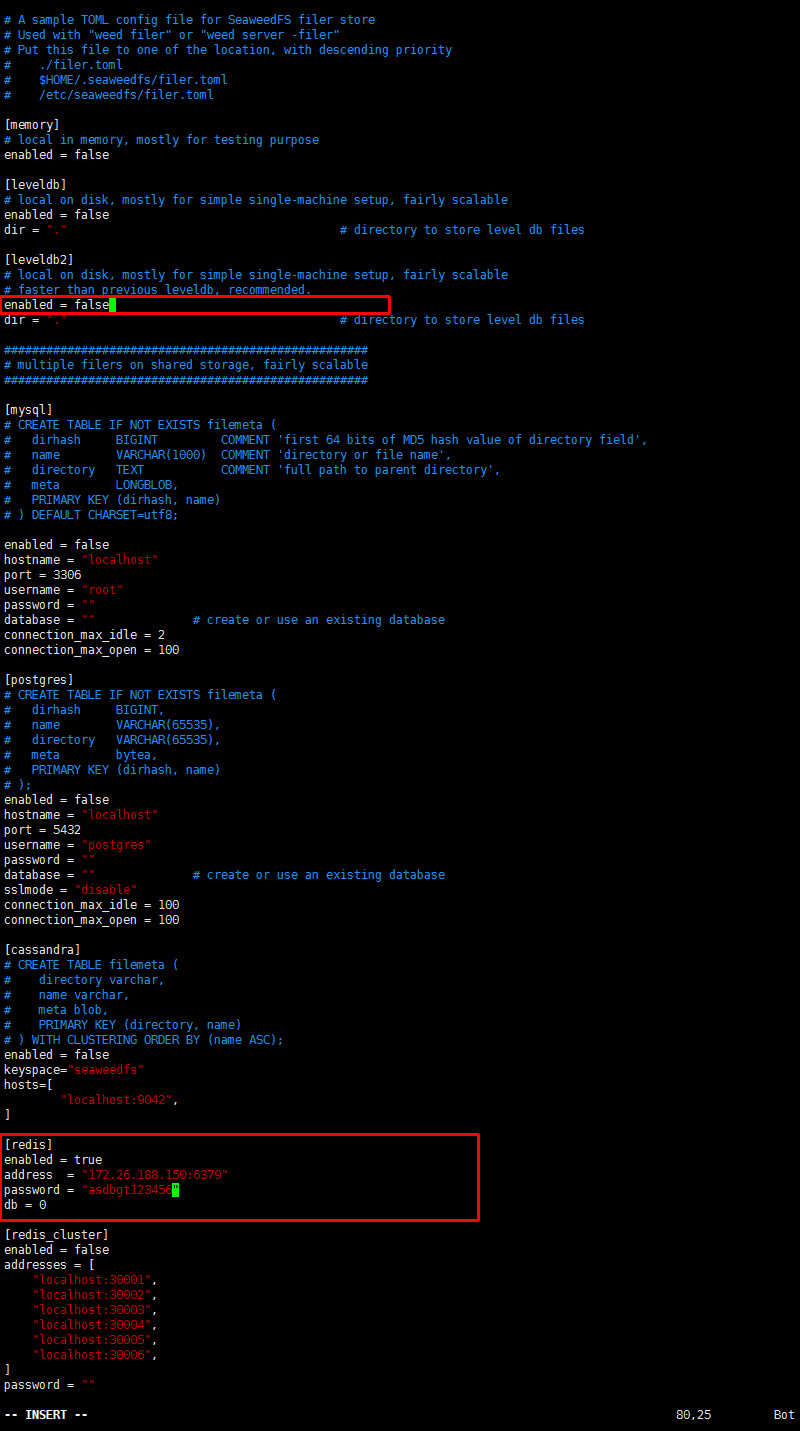This screenshot has width=800, height=1431.
Task: Click the mysql username "root" value
Action: [x=102, y=590]
